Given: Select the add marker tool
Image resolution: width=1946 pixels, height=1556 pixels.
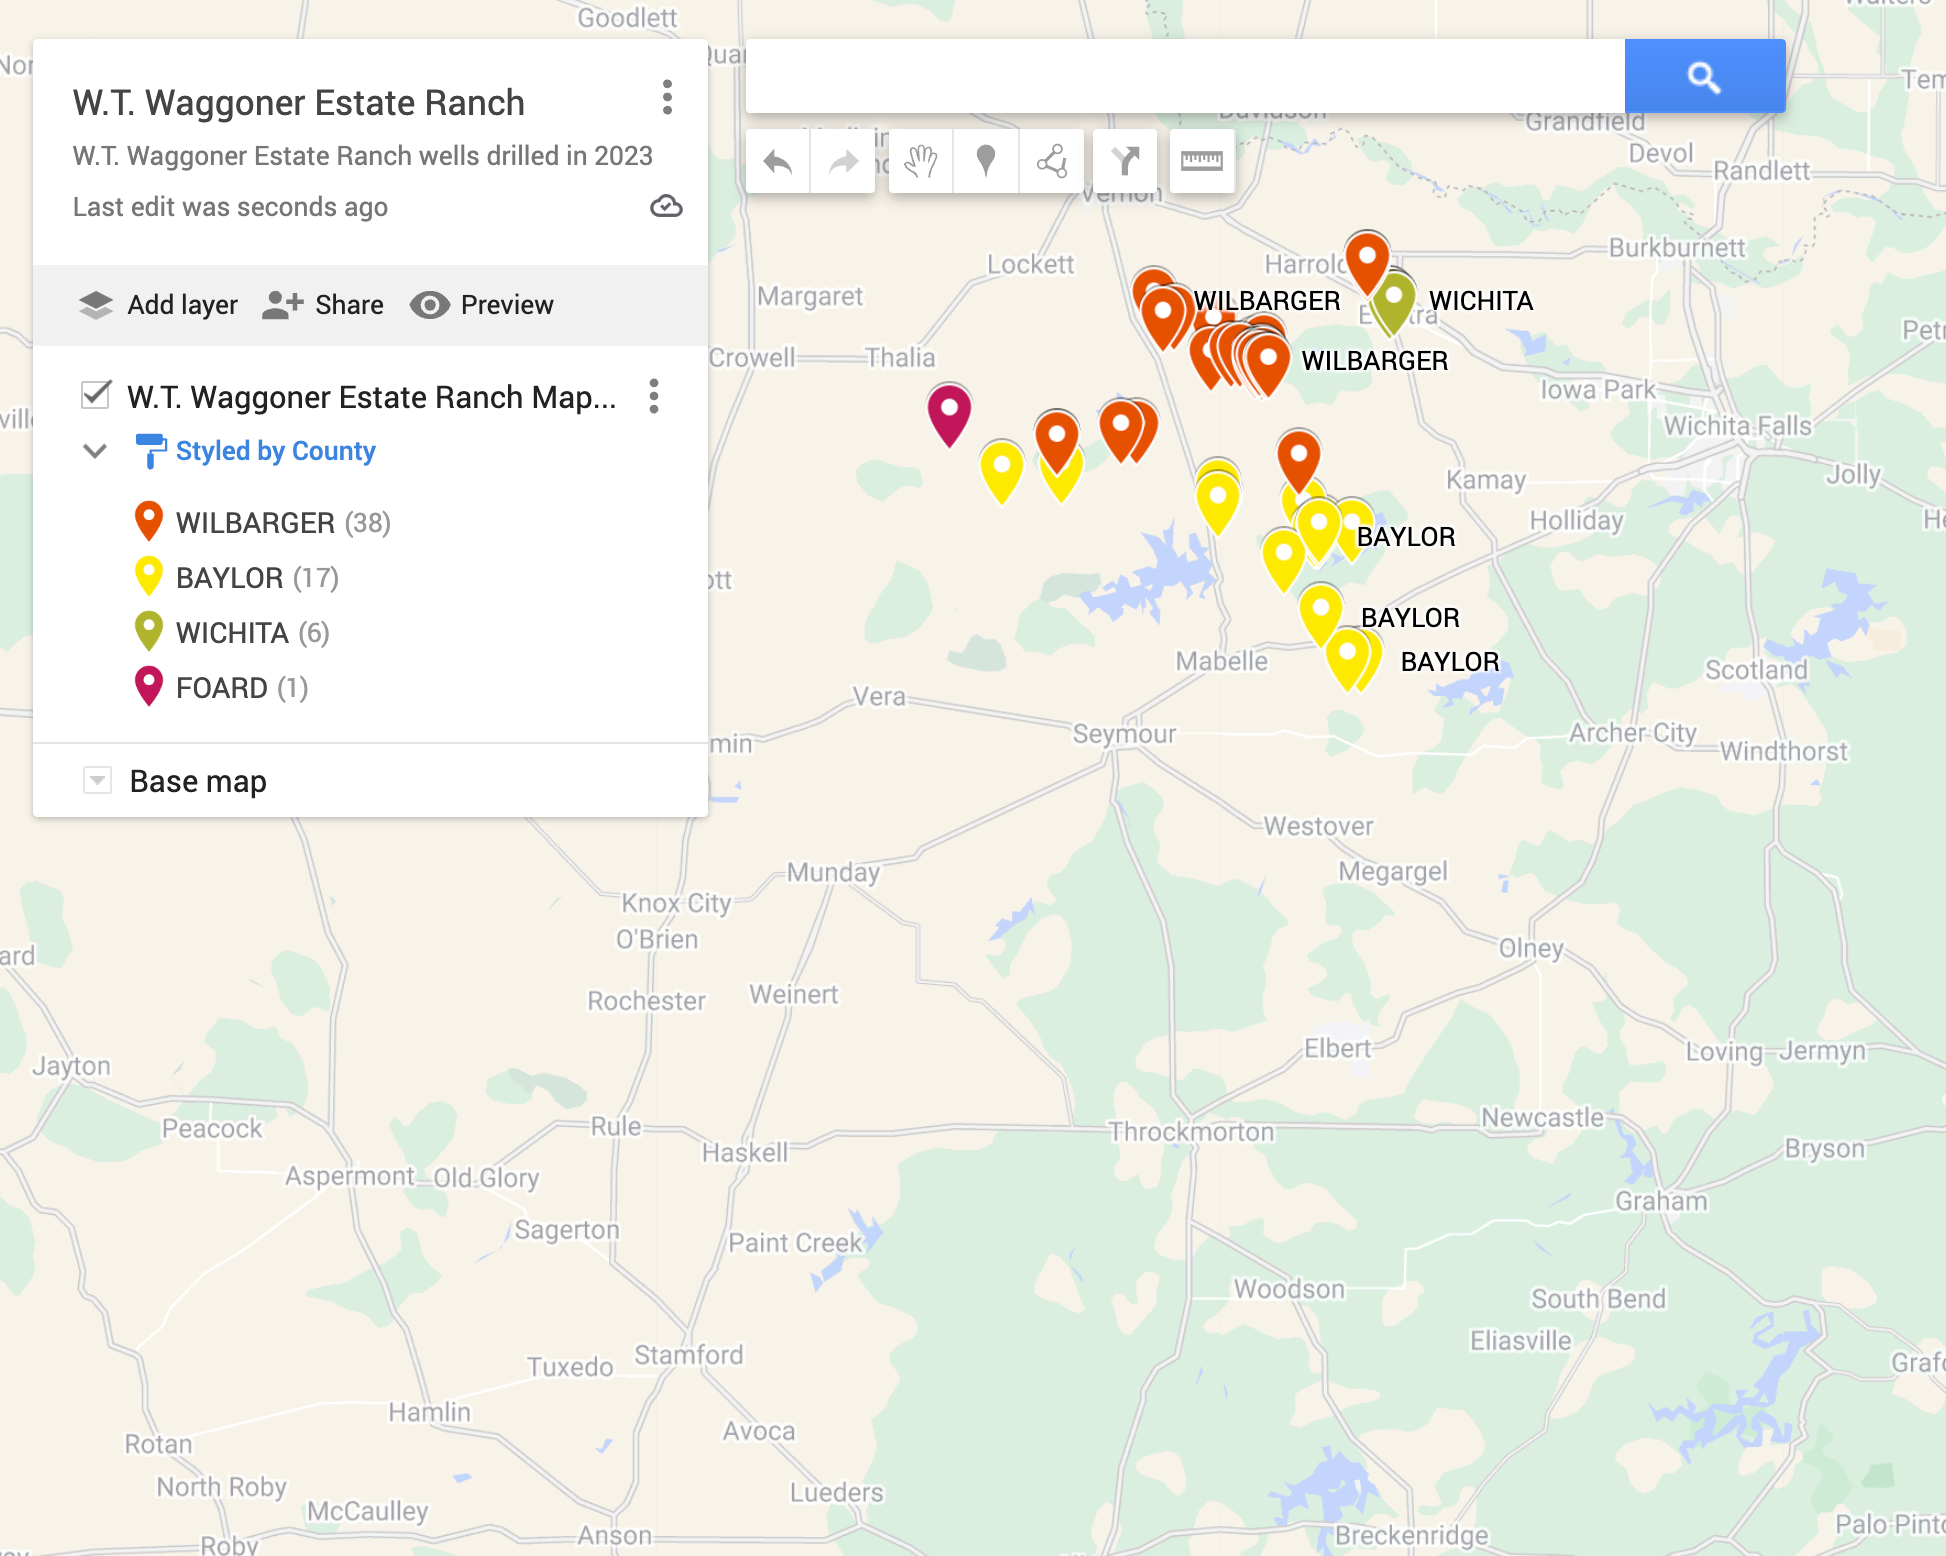Looking at the screenshot, I should coord(985,161).
